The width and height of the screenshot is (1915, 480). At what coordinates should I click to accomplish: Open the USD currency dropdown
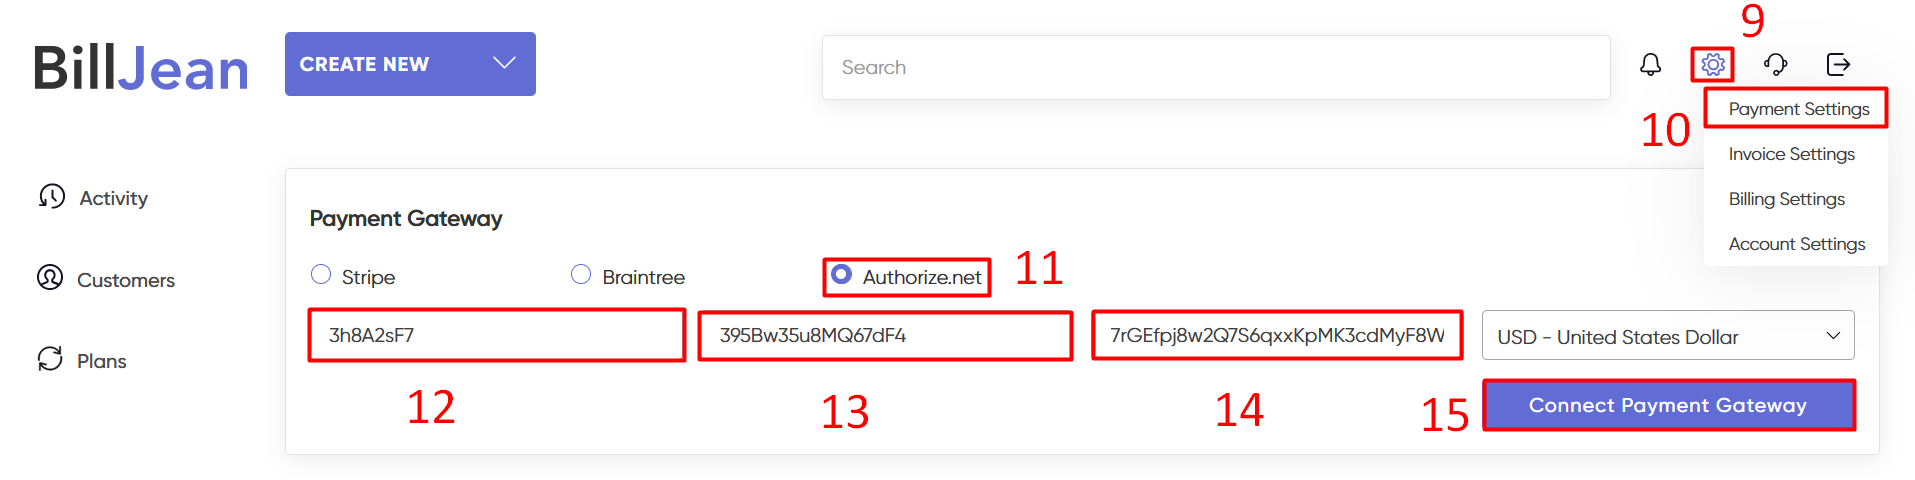[1667, 336]
